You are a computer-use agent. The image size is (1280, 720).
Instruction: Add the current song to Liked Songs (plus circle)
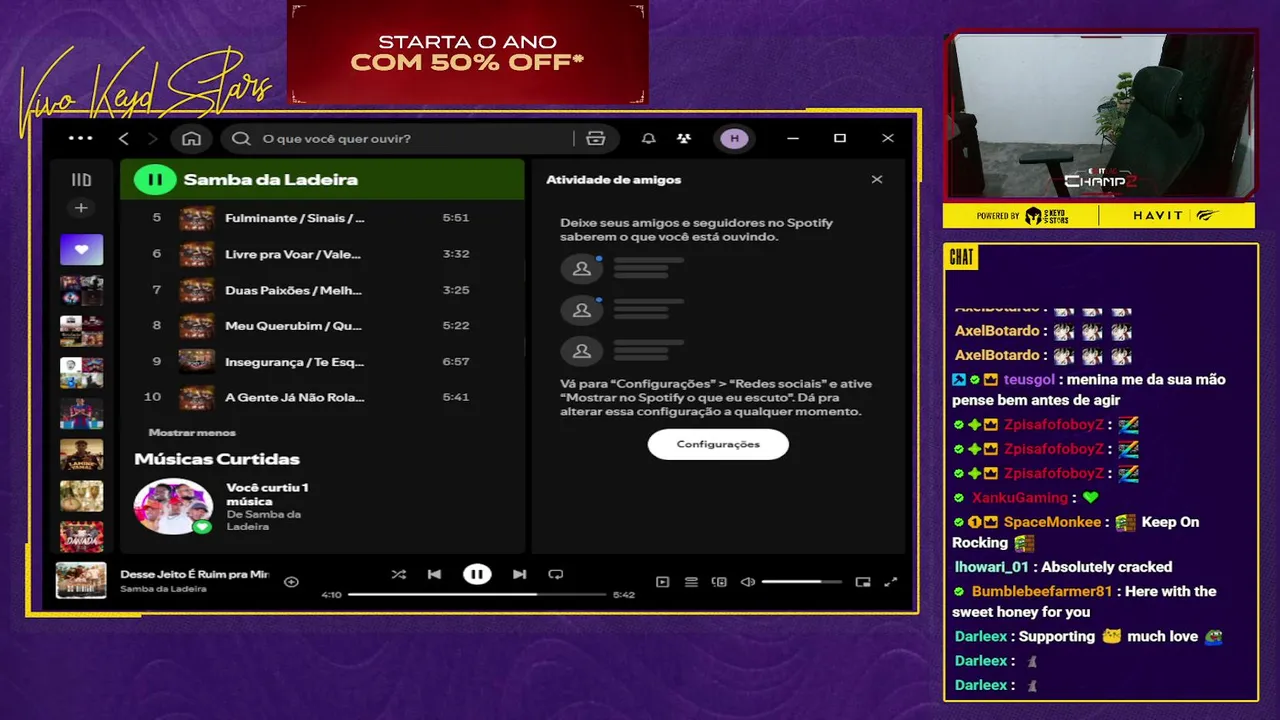pos(291,582)
